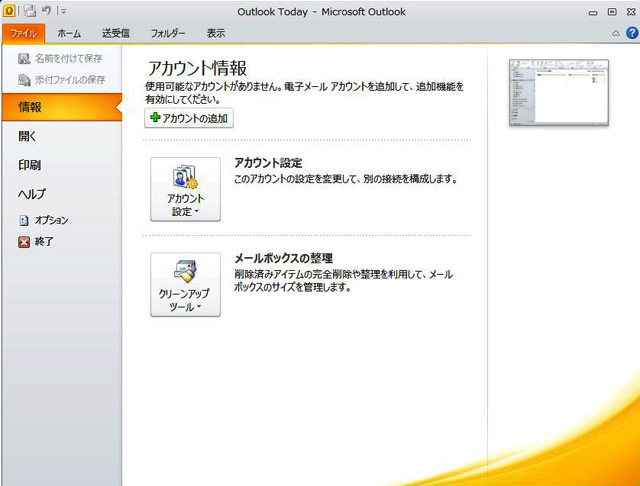Screen dimensions: 640x486
Task: Click the Outlook application icon in title bar
Action: 9,11
